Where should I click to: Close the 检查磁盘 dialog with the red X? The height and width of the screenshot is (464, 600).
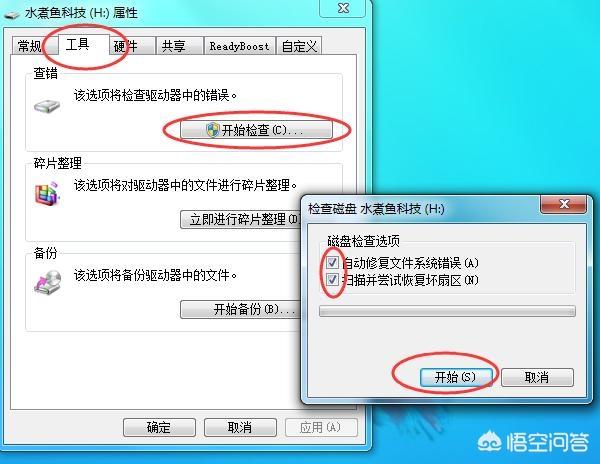[x=563, y=204]
